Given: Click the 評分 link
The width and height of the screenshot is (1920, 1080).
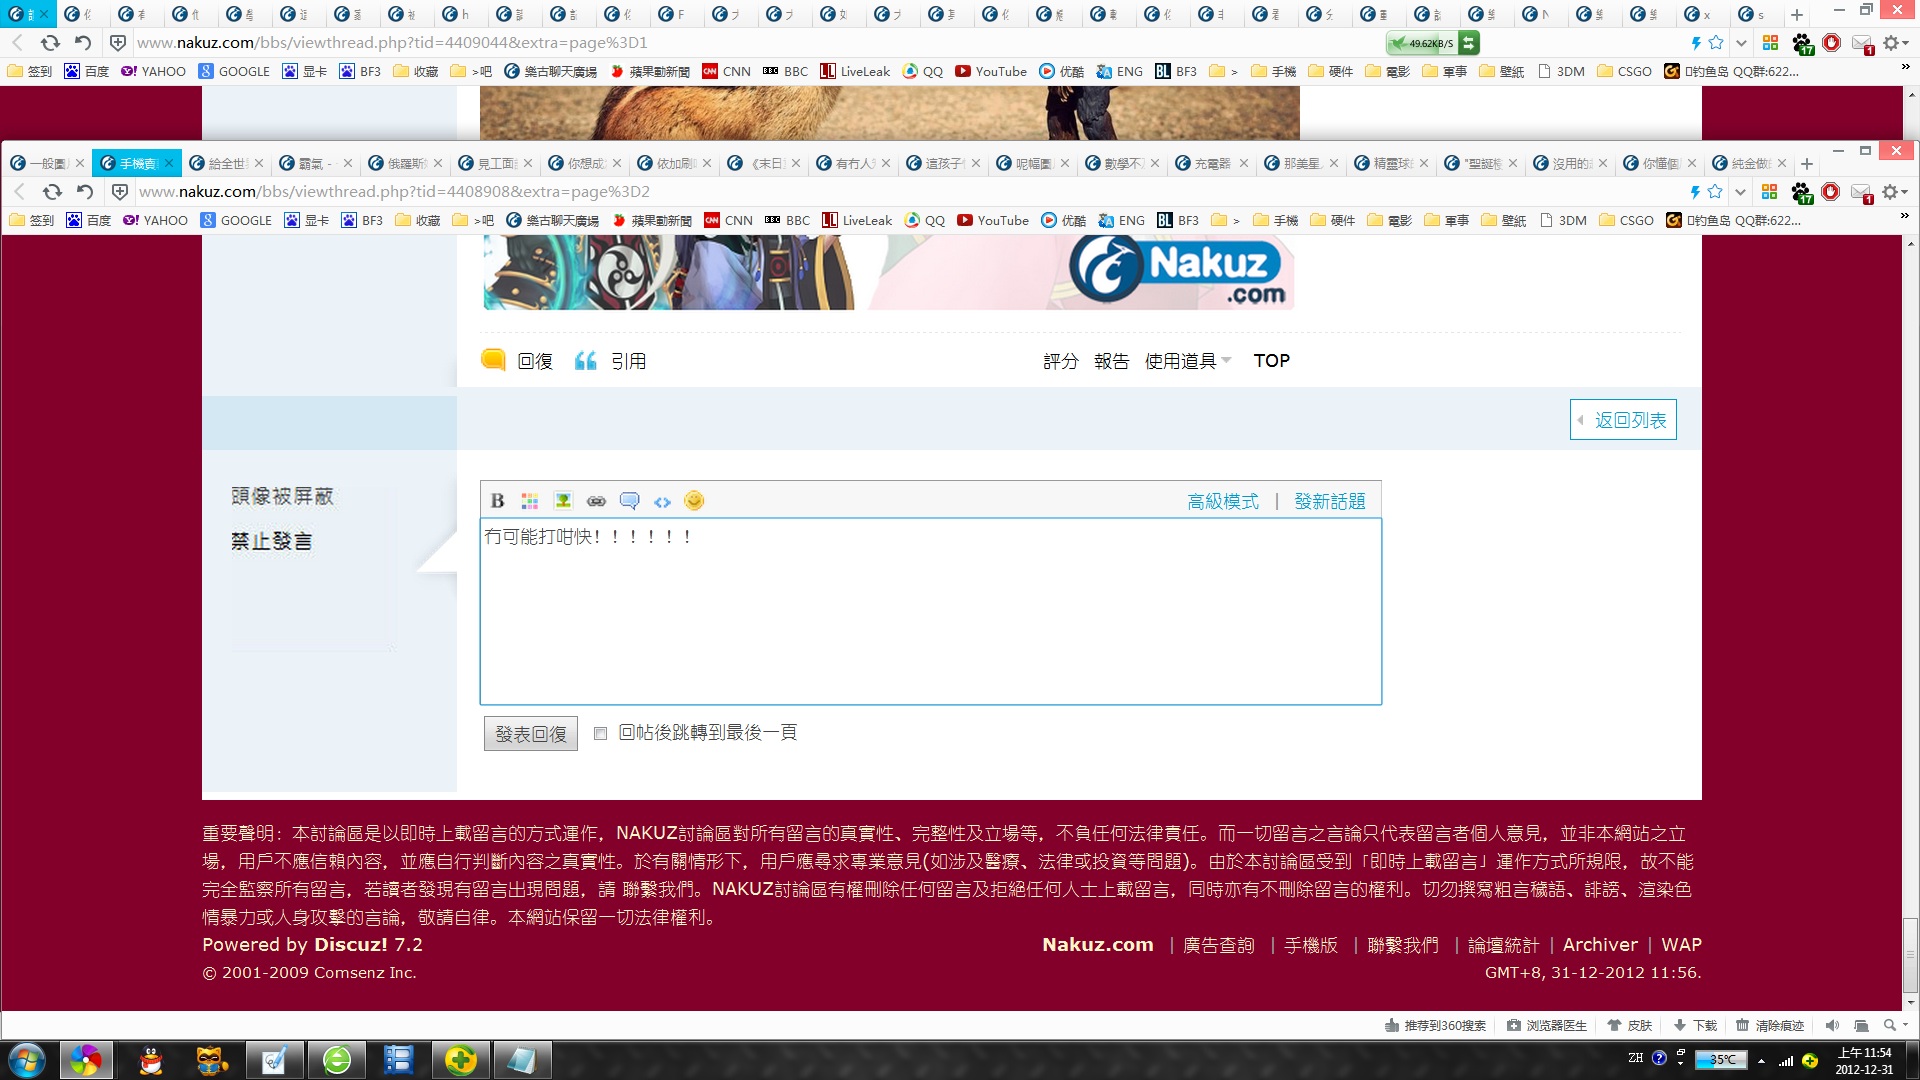Looking at the screenshot, I should 1061,361.
